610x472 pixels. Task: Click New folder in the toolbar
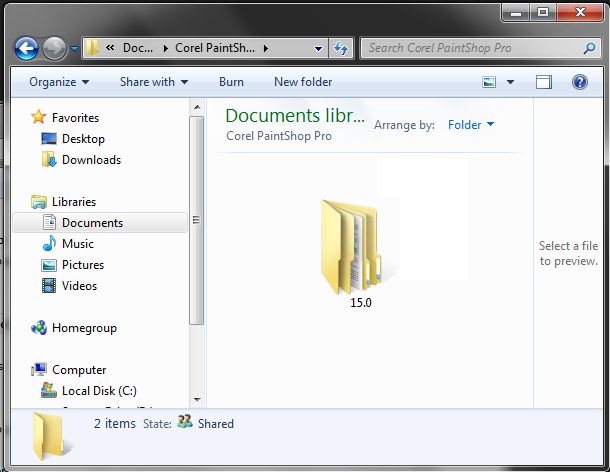tap(303, 82)
